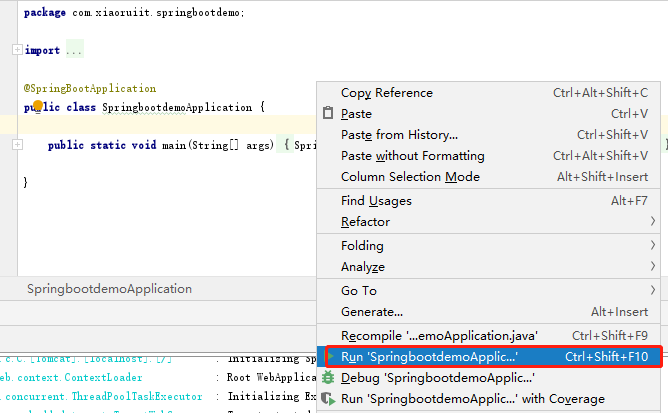
Task: Choose Paste from History...
Action: [x=489, y=135]
